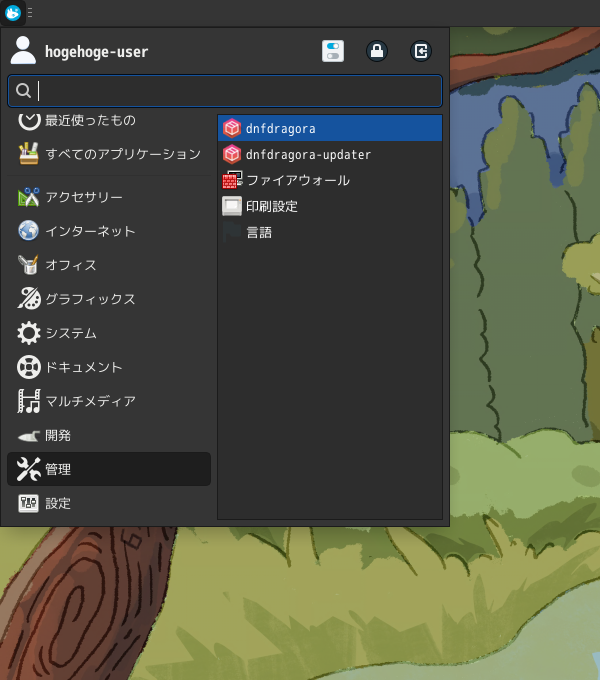The height and width of the screenshot is (680, 600).
Task: Click the gear icon for システム
Action: click(x=29, y=333)
